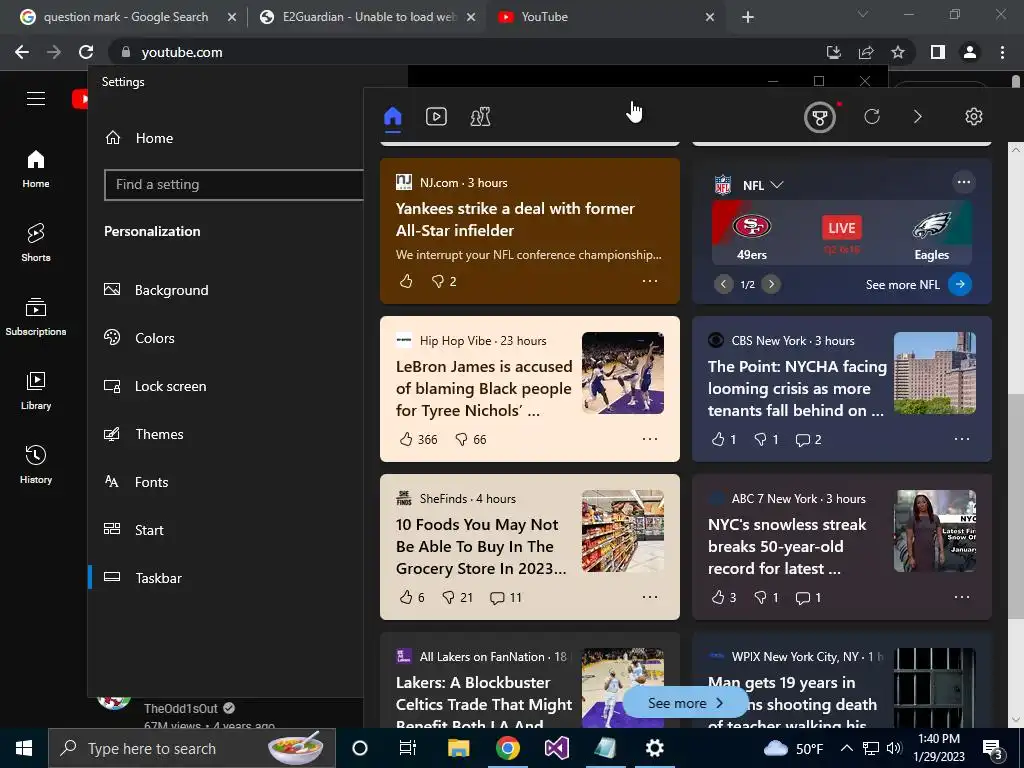
Task: Open more options on Yankees article card
Action: pyautogui.click(x=650, y=281)
